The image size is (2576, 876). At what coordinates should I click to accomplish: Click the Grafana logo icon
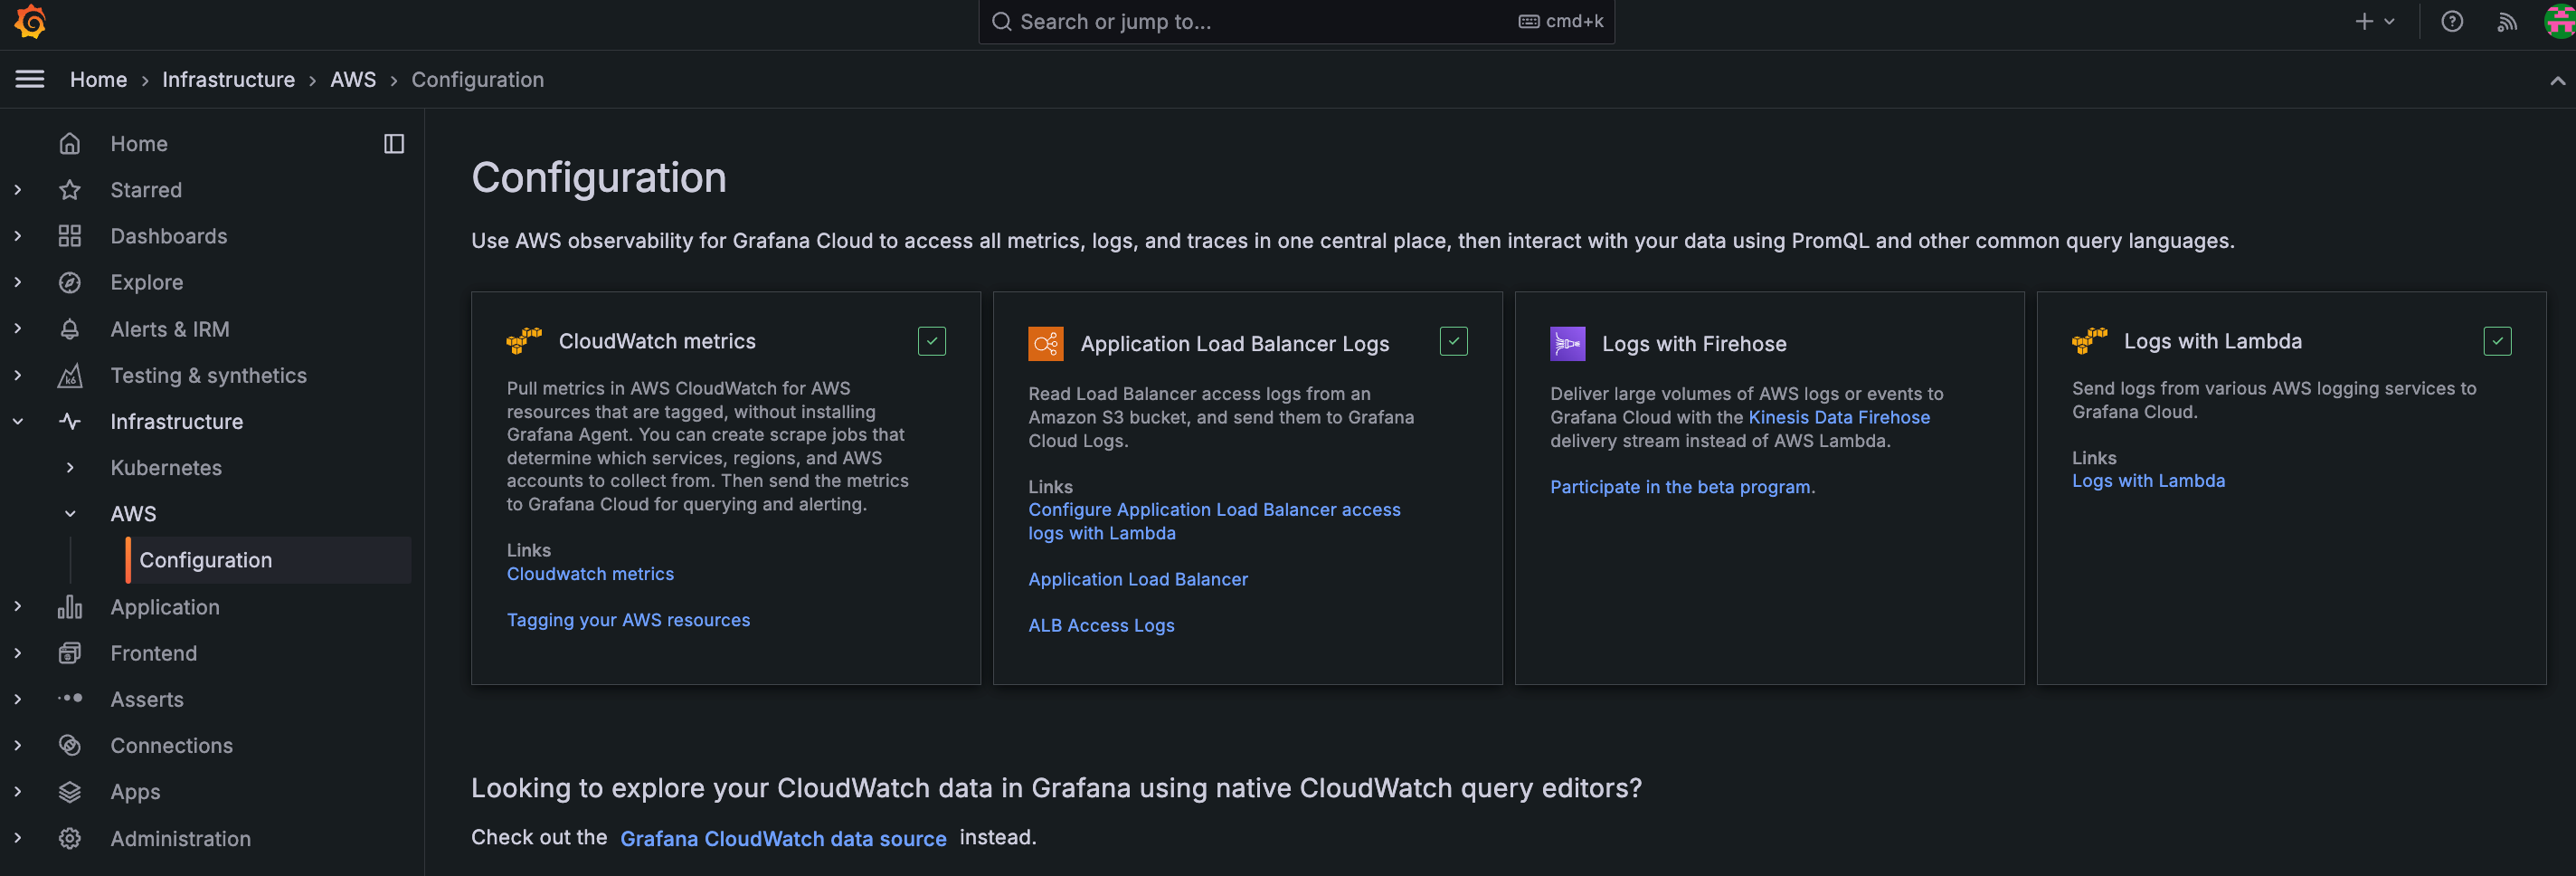pos(31,21)
